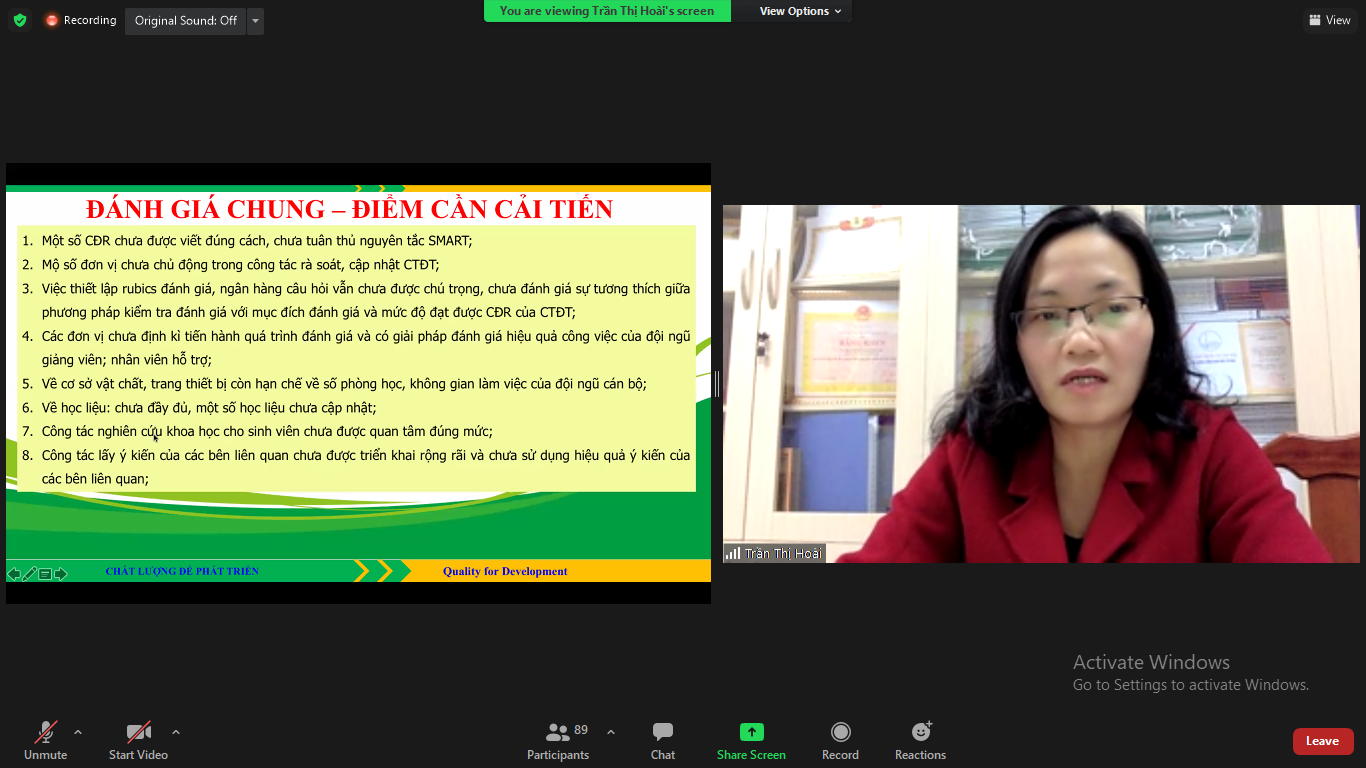Viewport: 1366px width, 768px height.
Task: Unmute the microphone
Action: pyautogui.click(x=46, y=741)
